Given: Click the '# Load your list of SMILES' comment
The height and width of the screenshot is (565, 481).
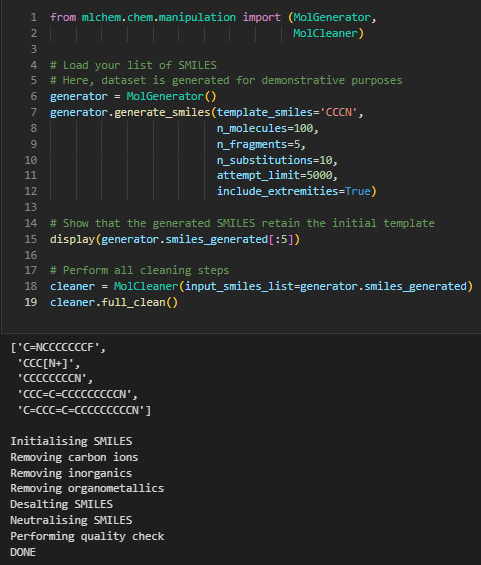Looking at the screenshot, I should [x=133, y=65].
